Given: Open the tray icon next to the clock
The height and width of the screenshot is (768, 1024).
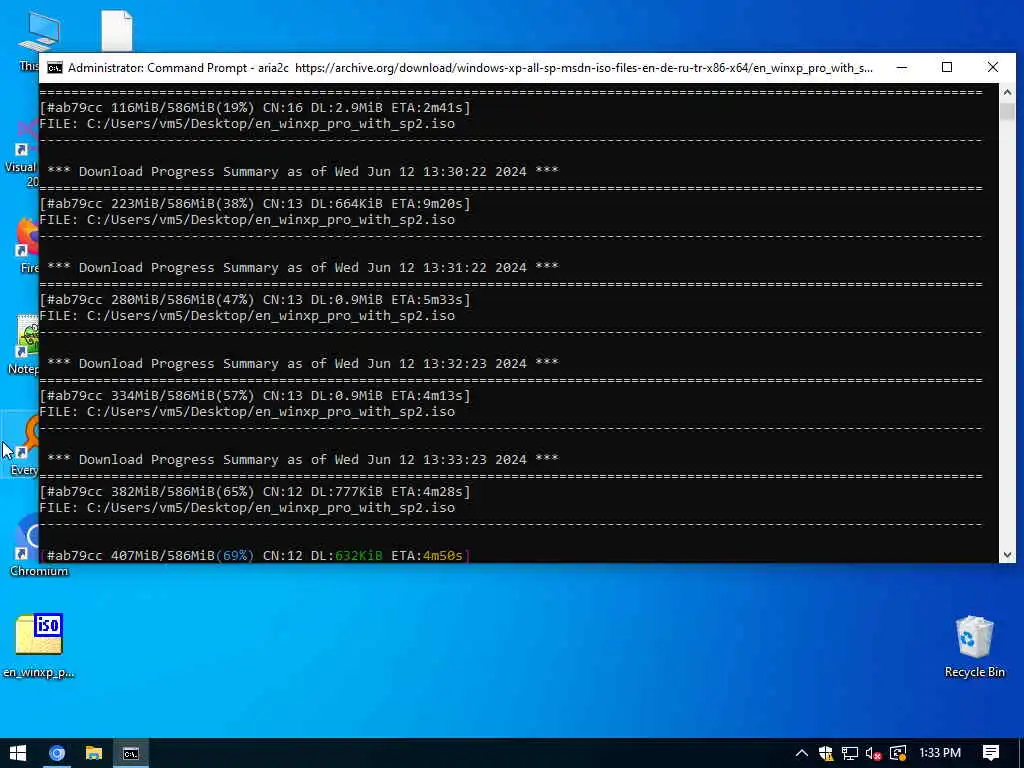Looking at the screenshot, I should click(x=898, y=754).
